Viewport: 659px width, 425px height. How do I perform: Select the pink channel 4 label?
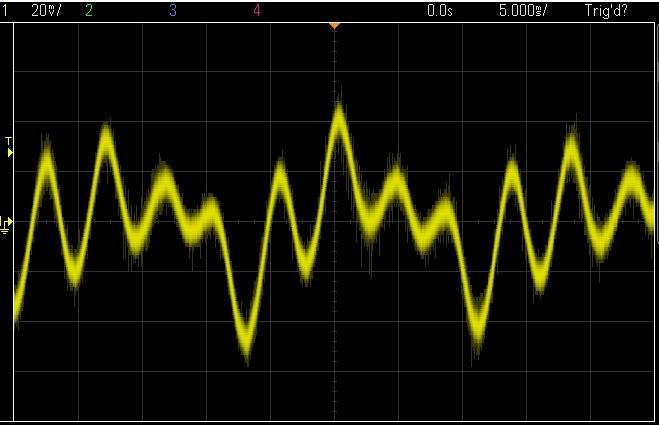257,10
